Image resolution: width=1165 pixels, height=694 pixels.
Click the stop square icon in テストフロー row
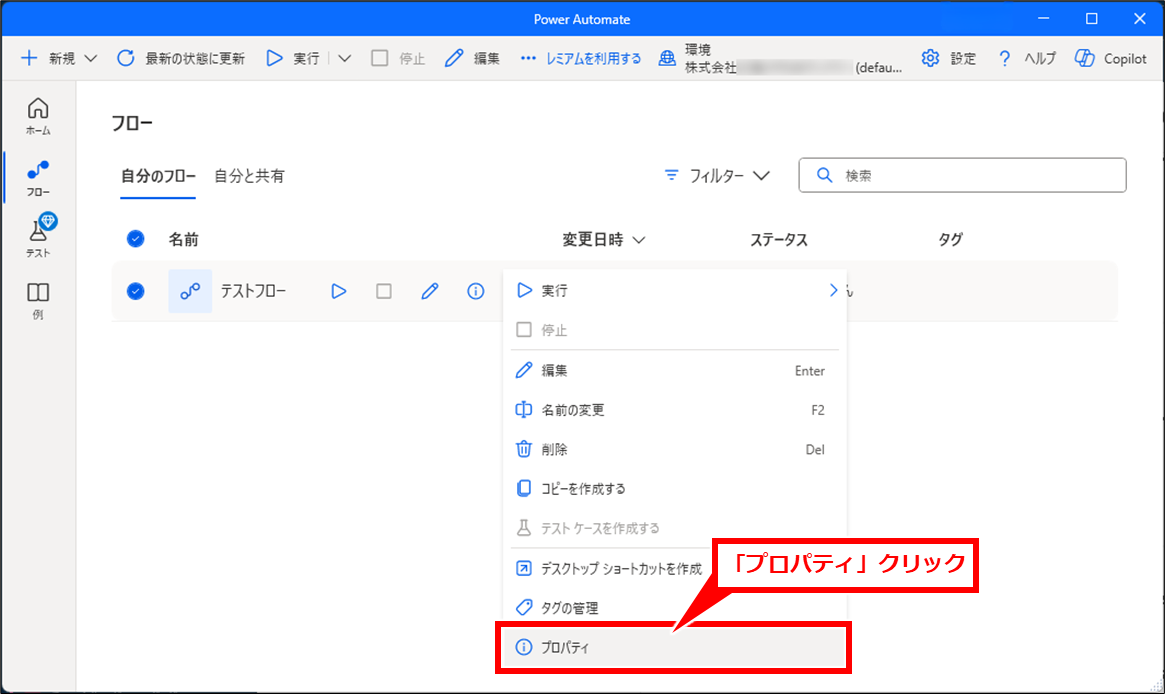(384, 291)
